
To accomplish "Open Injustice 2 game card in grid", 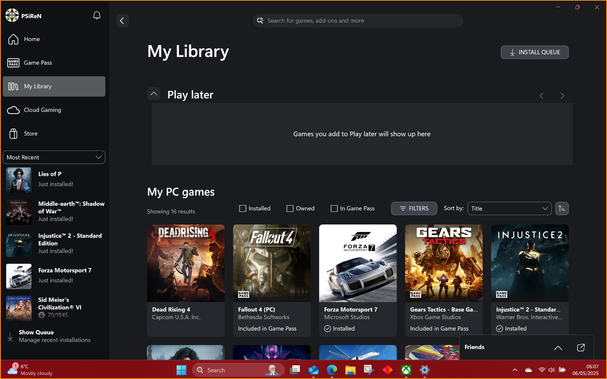I will tap(530, 280).
